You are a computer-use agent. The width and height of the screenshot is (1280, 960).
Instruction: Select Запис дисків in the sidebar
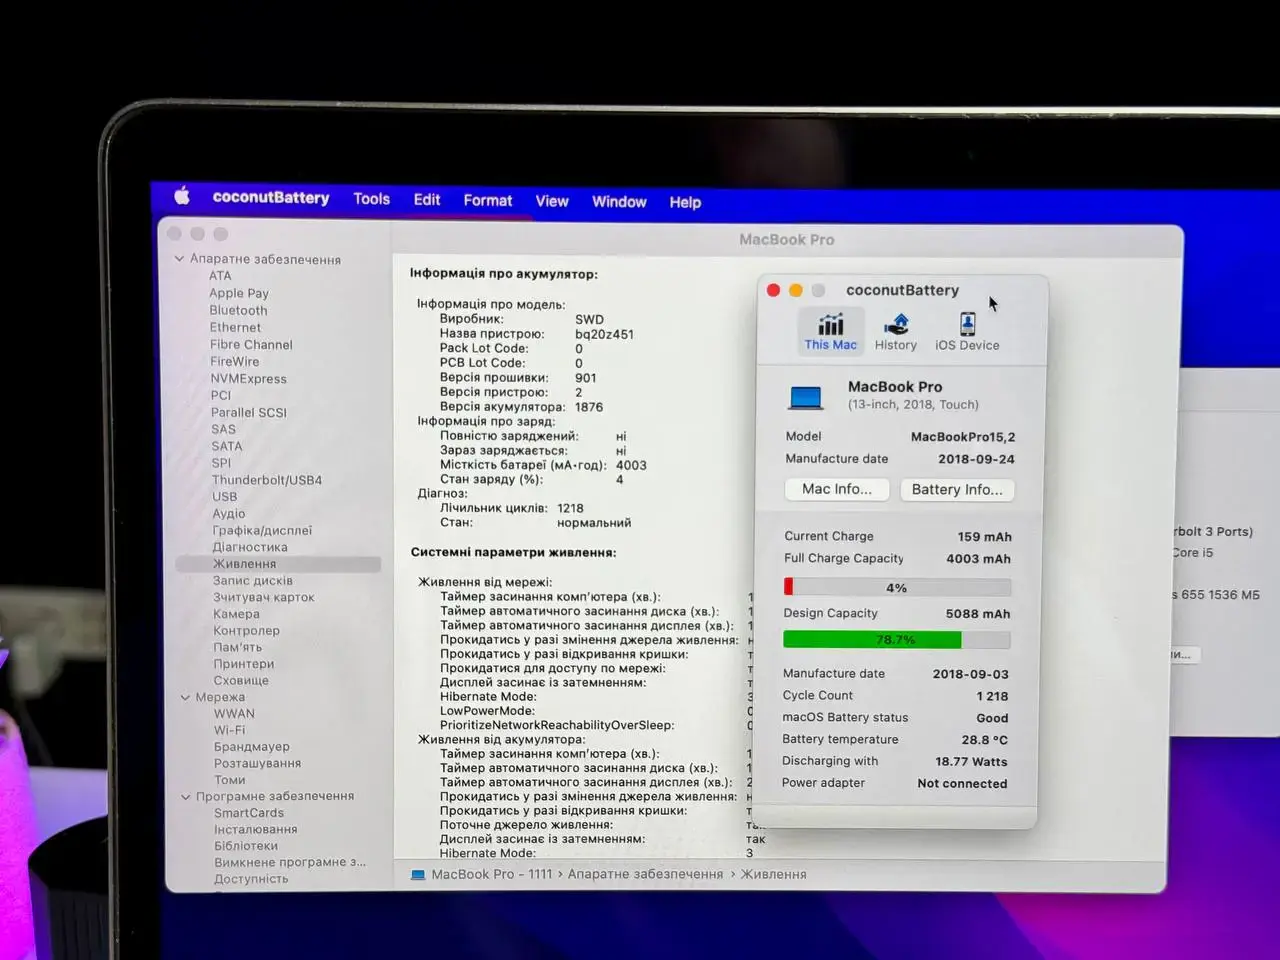pyautogui.click(x=253, y=580)
